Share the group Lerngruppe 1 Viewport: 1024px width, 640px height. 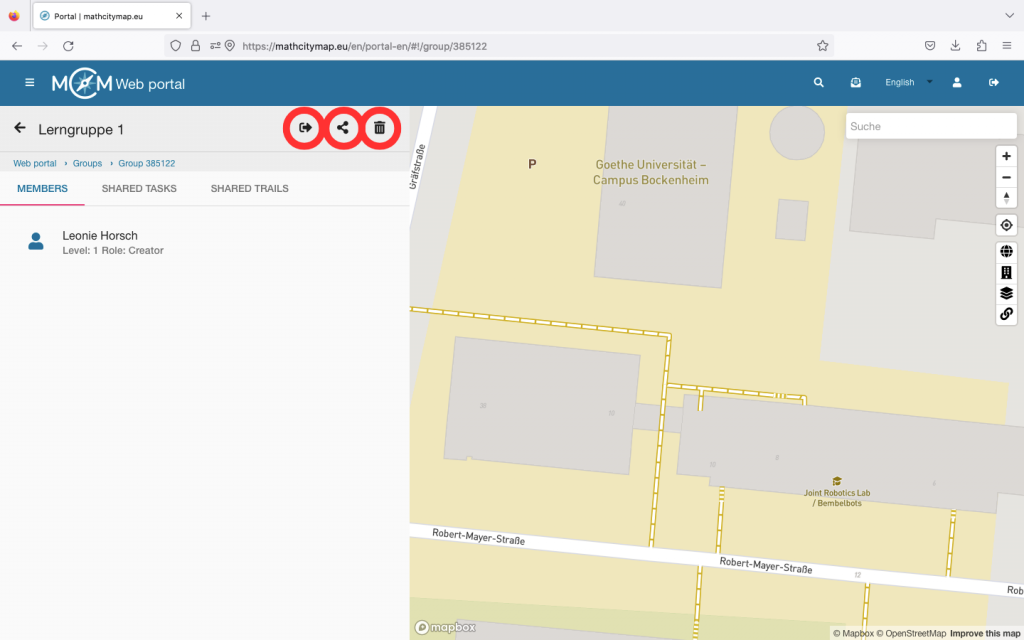343,128
